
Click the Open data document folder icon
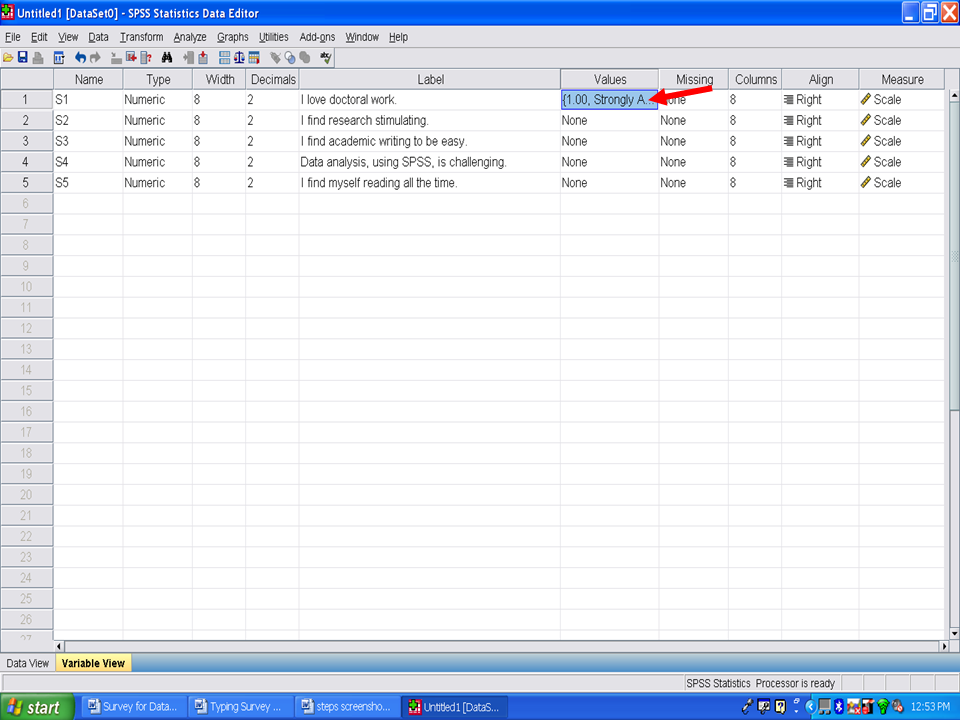[x=8, y=58]
